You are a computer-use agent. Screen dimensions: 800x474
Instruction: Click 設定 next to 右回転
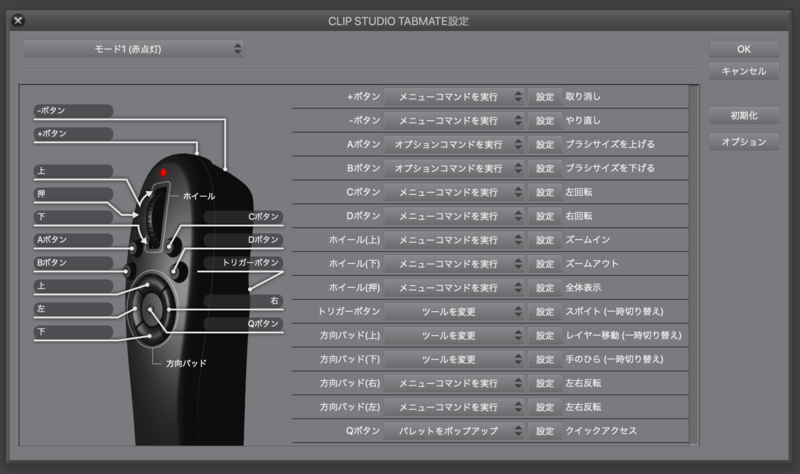(x=544, y=216)
